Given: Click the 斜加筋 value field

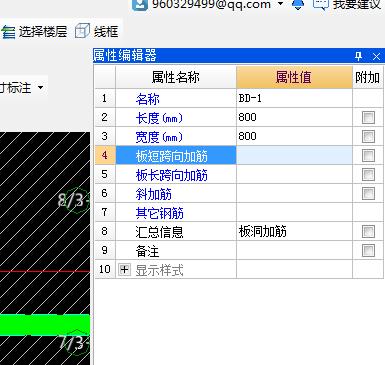Looking at the screenshot, I should pos(294,194).
